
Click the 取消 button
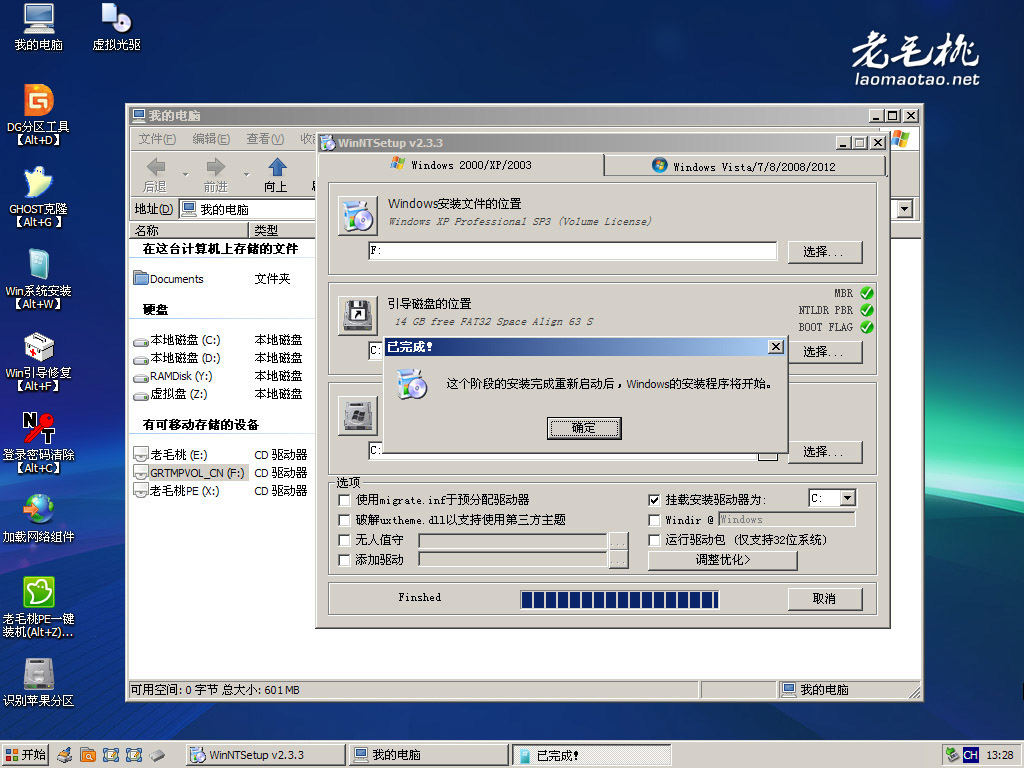point(824,599)
